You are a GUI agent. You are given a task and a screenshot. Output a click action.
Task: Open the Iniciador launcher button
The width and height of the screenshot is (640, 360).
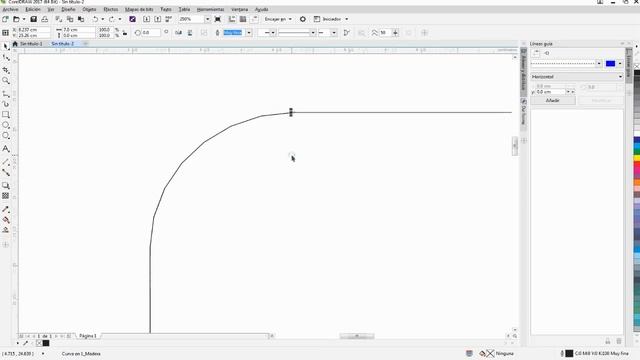tap(331, 19)
